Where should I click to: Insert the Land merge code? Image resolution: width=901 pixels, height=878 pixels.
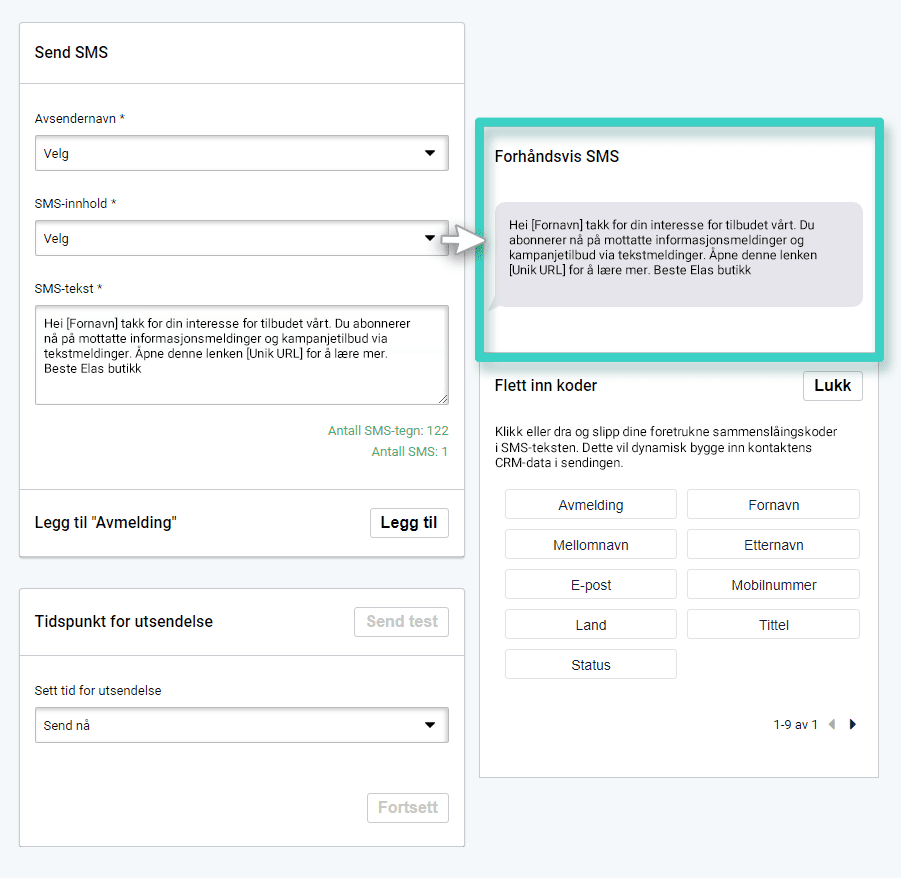(590, 625)
